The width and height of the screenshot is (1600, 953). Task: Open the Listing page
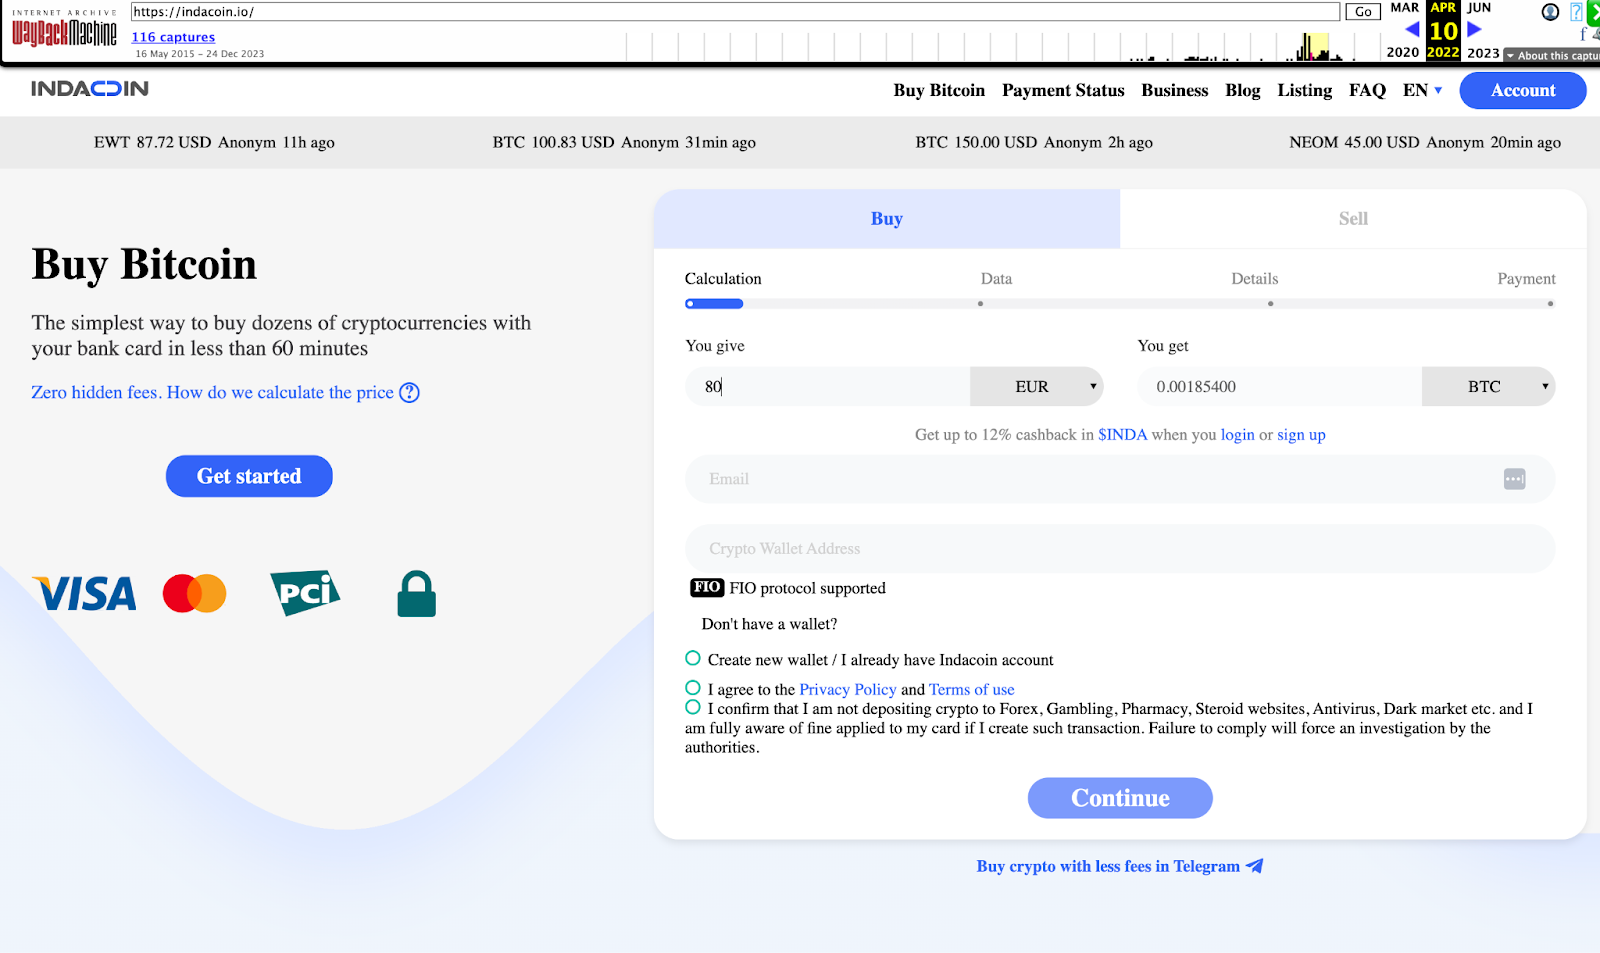click(1305, 90)
